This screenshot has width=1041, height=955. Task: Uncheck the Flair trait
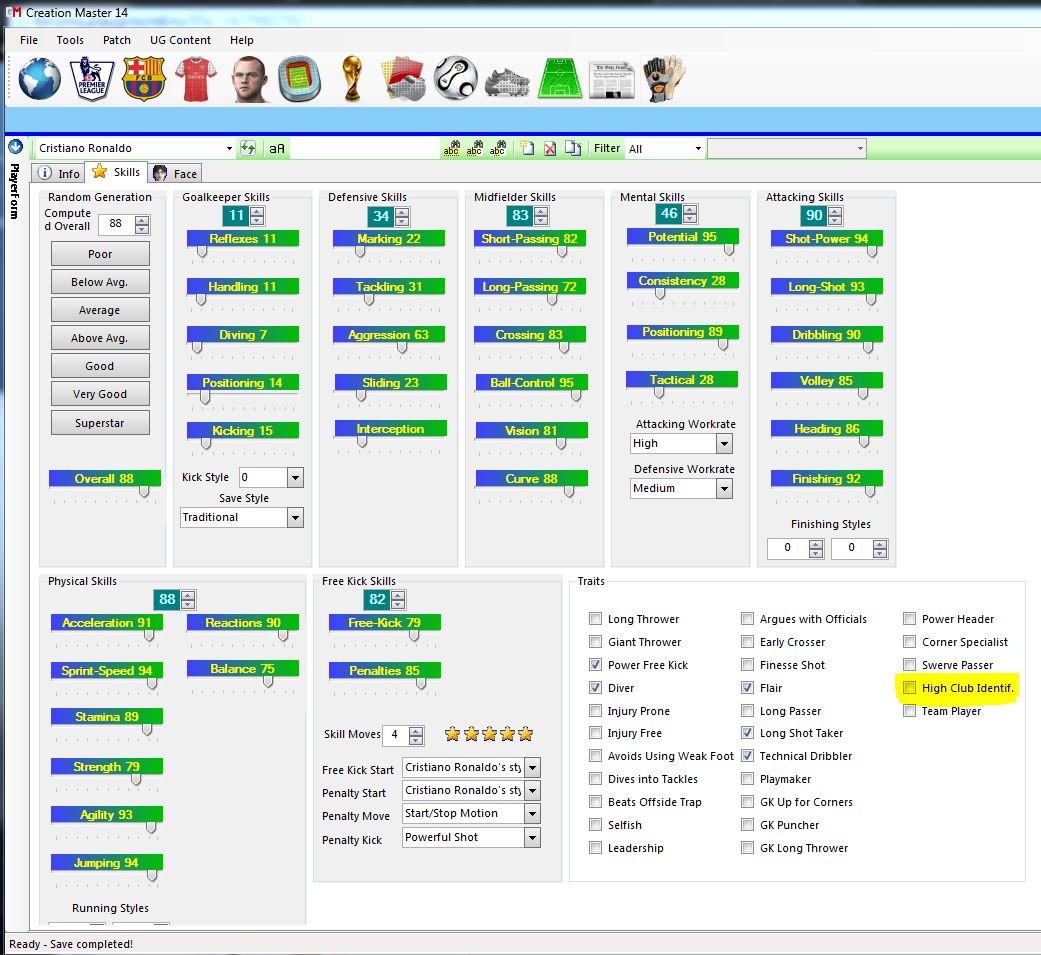[x=748, y=688]
